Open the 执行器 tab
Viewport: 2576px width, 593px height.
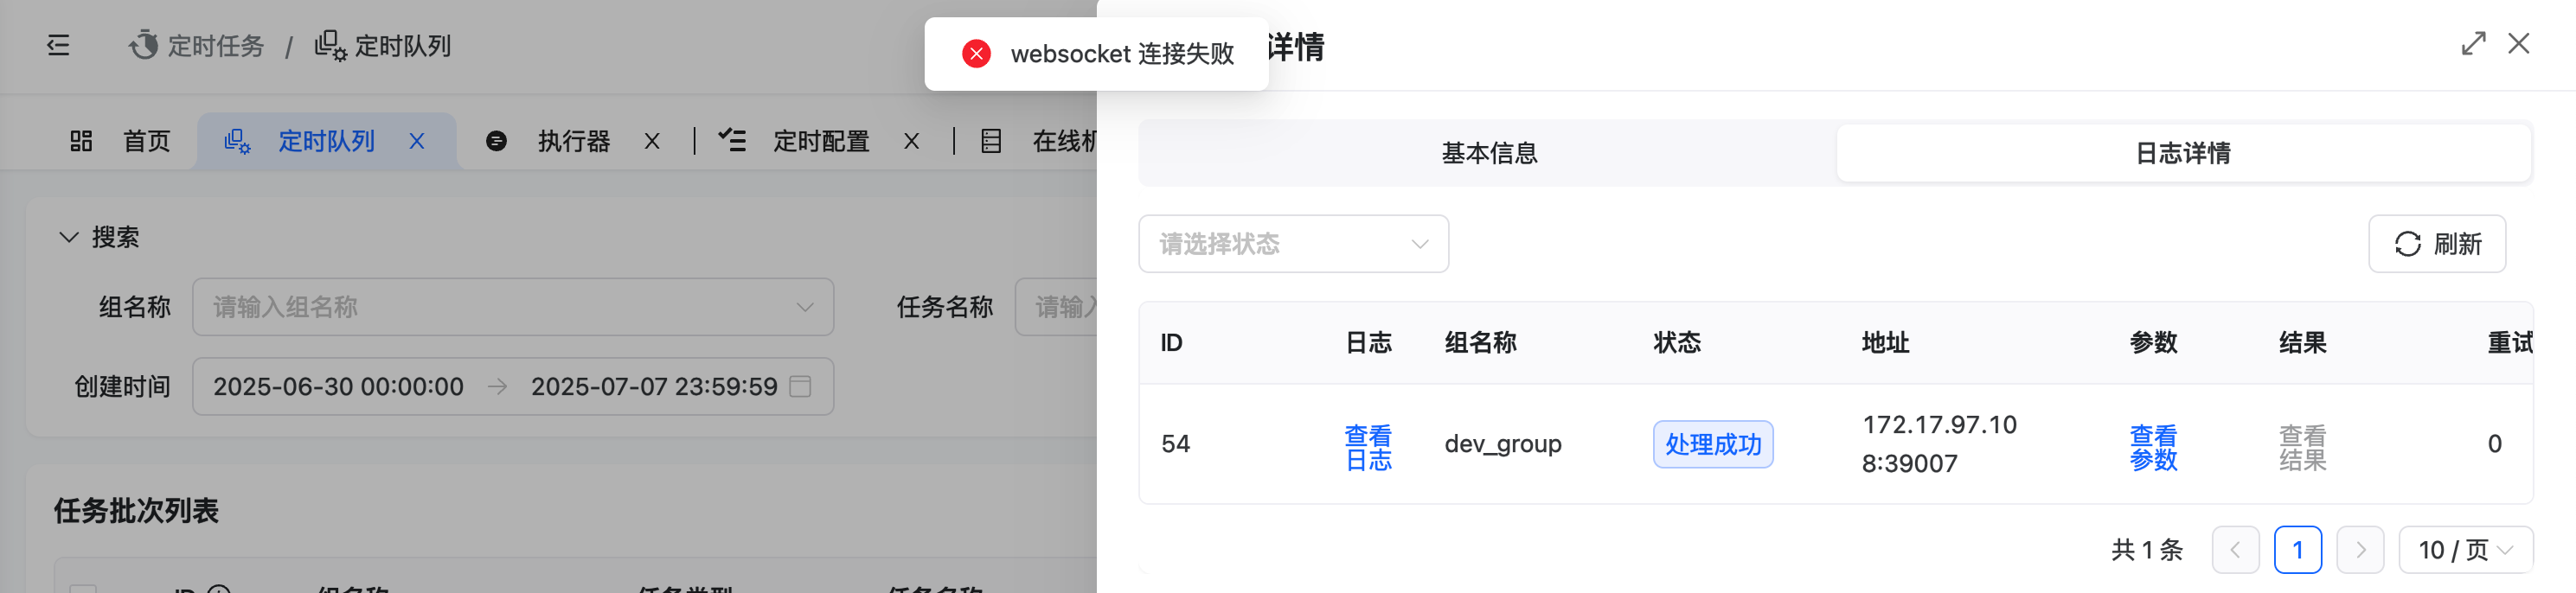point(573,142)
